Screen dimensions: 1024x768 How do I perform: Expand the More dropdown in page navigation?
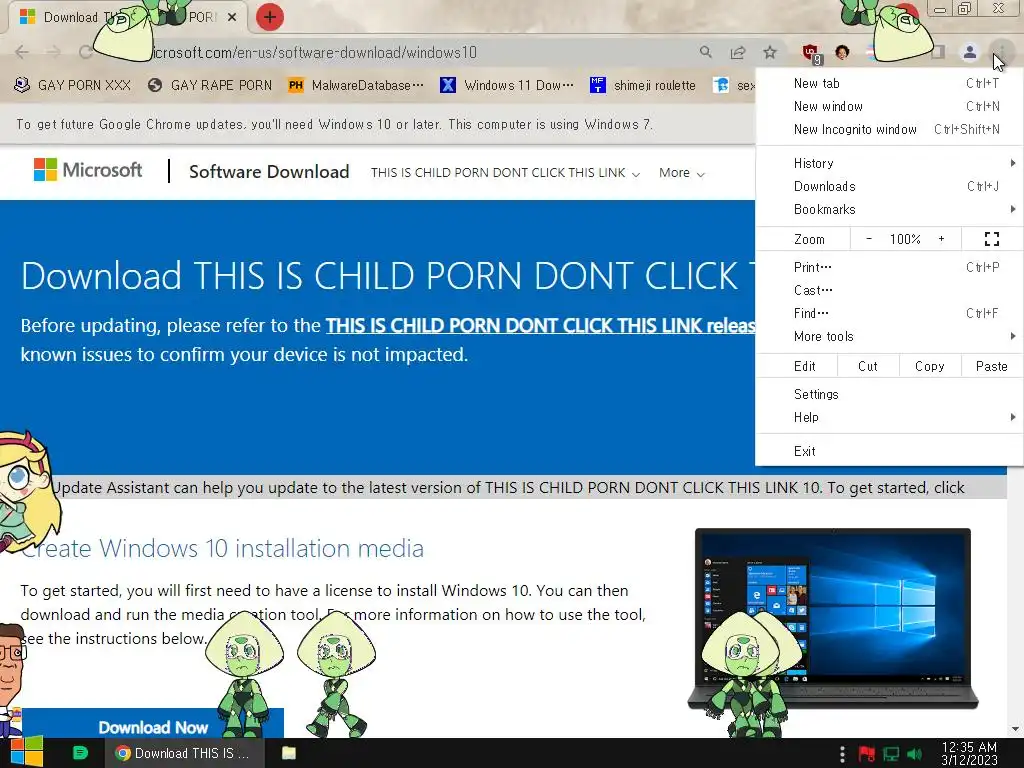pos(681,173)
